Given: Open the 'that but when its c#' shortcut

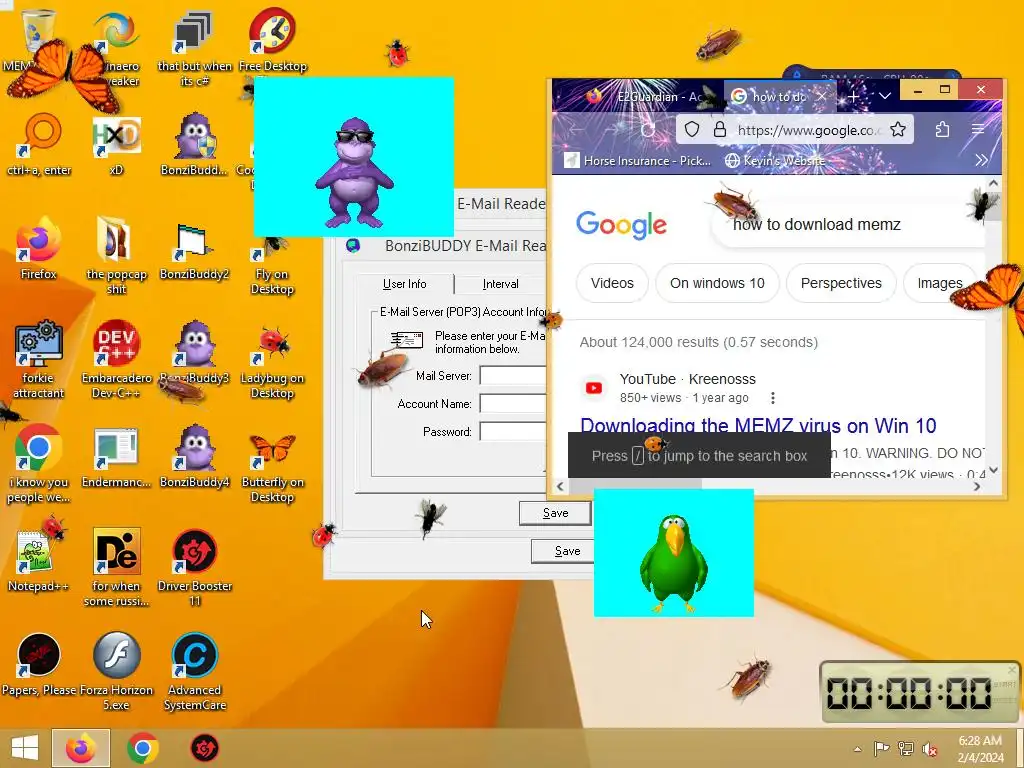Looking at the screenshot, I should click(195, 48).
